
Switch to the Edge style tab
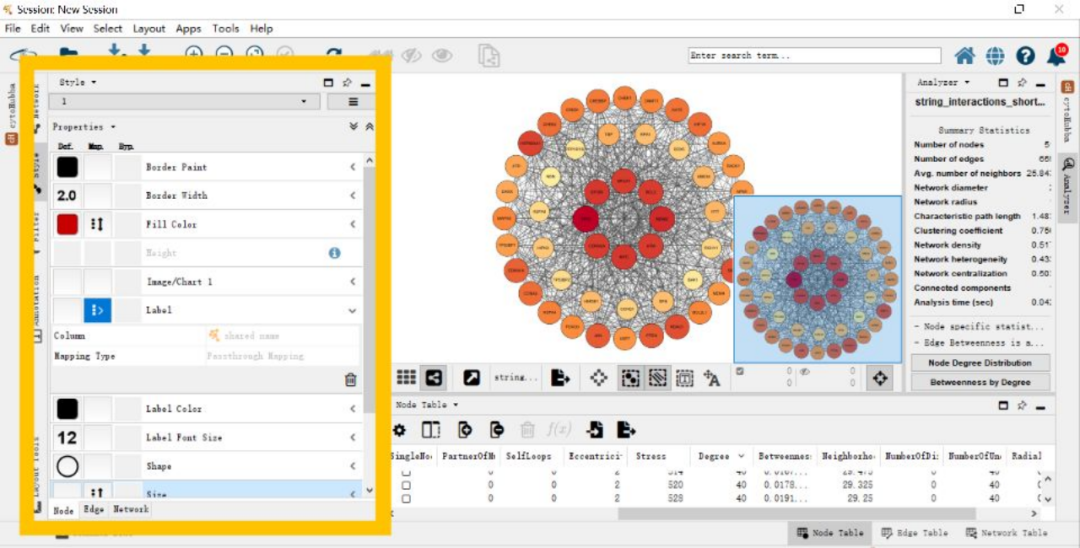coord(94,509)
